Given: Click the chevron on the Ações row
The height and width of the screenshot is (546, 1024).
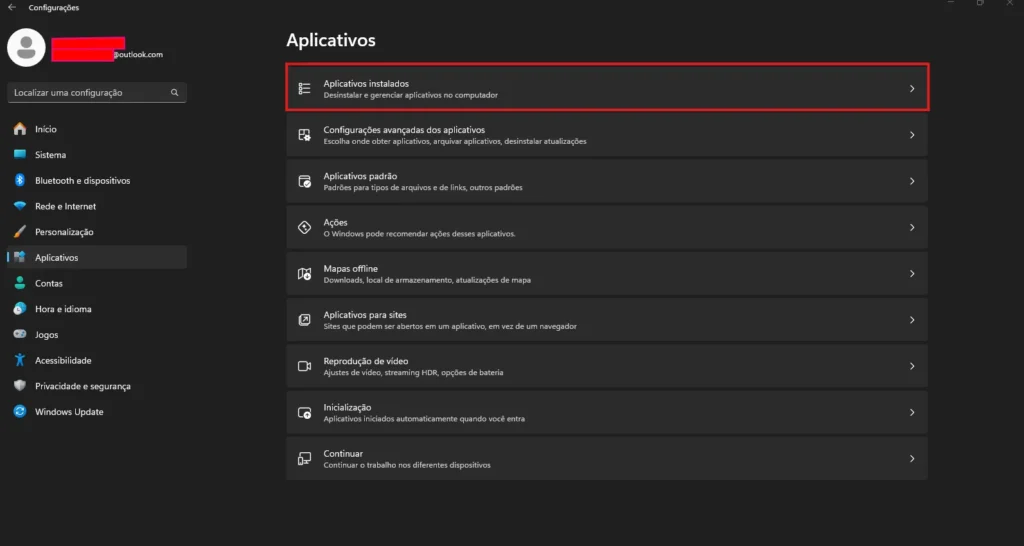Looking at the screenshot, I should point(912,227).
